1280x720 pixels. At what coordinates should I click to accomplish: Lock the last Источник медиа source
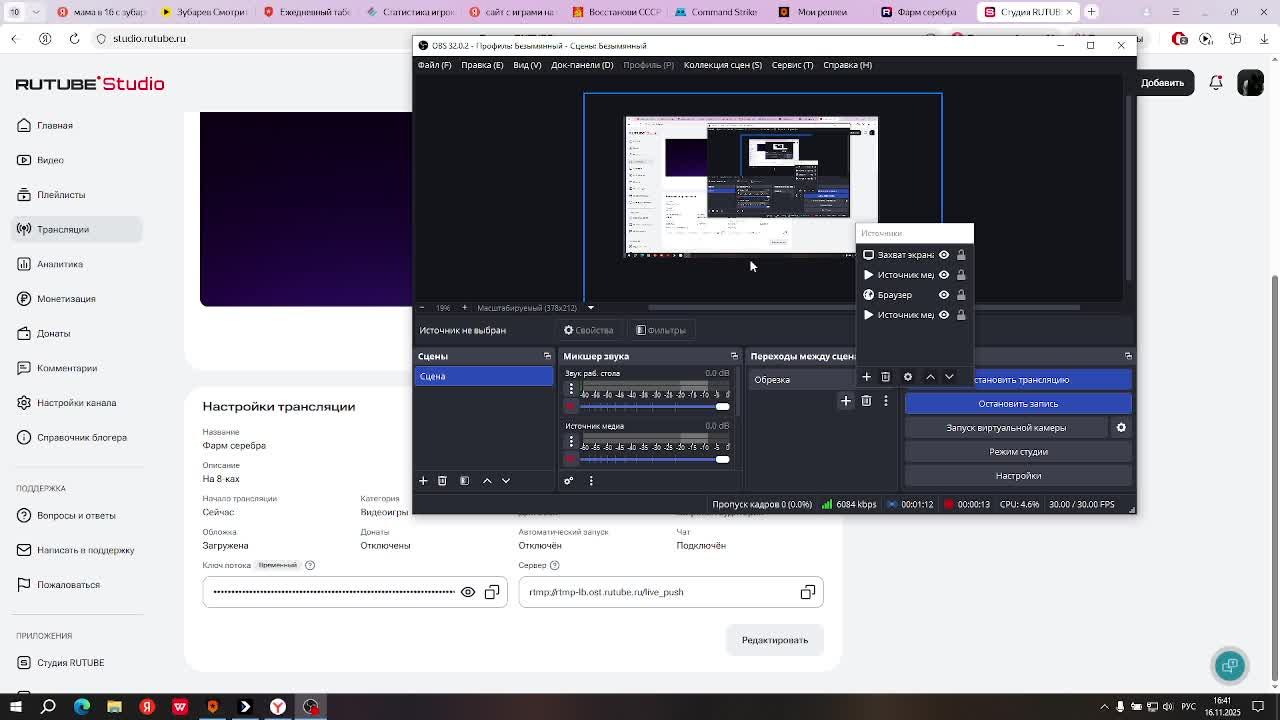tap(961, 315)
